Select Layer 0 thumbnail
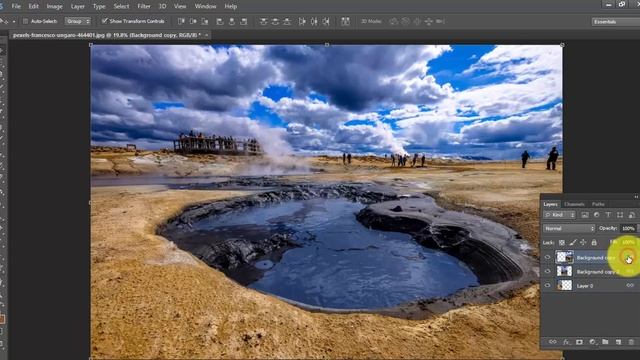This screenshot has width=640, height=360. coord(564,286)
